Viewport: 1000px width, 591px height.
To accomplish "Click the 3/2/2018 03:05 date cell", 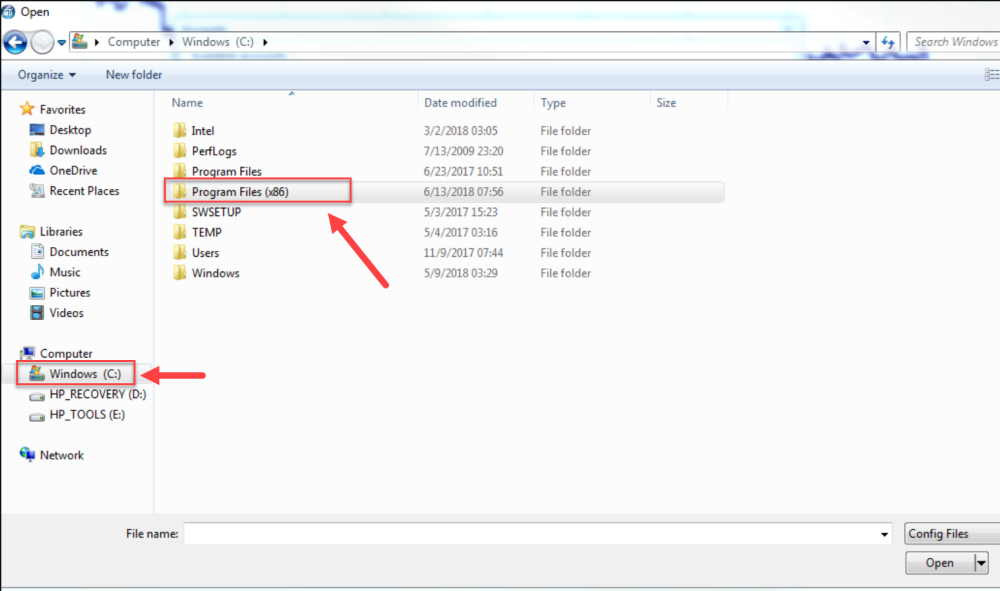I will (460, 131).
